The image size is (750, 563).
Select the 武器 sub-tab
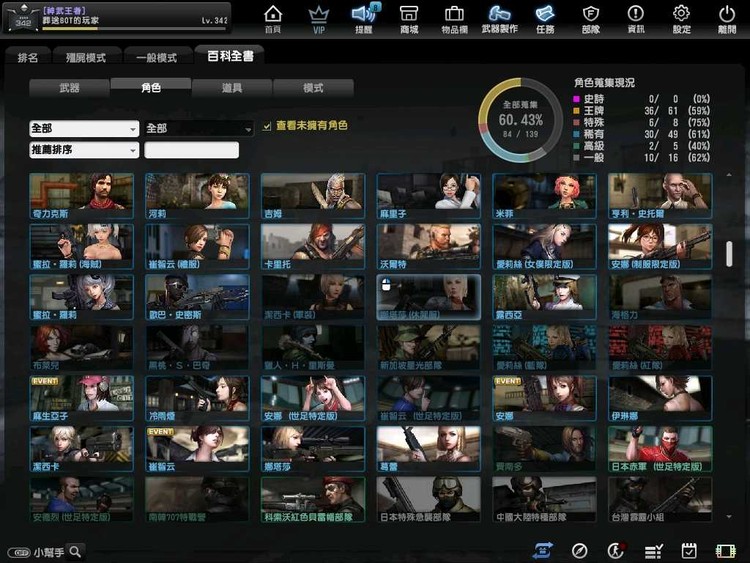(x=69, y=88)
